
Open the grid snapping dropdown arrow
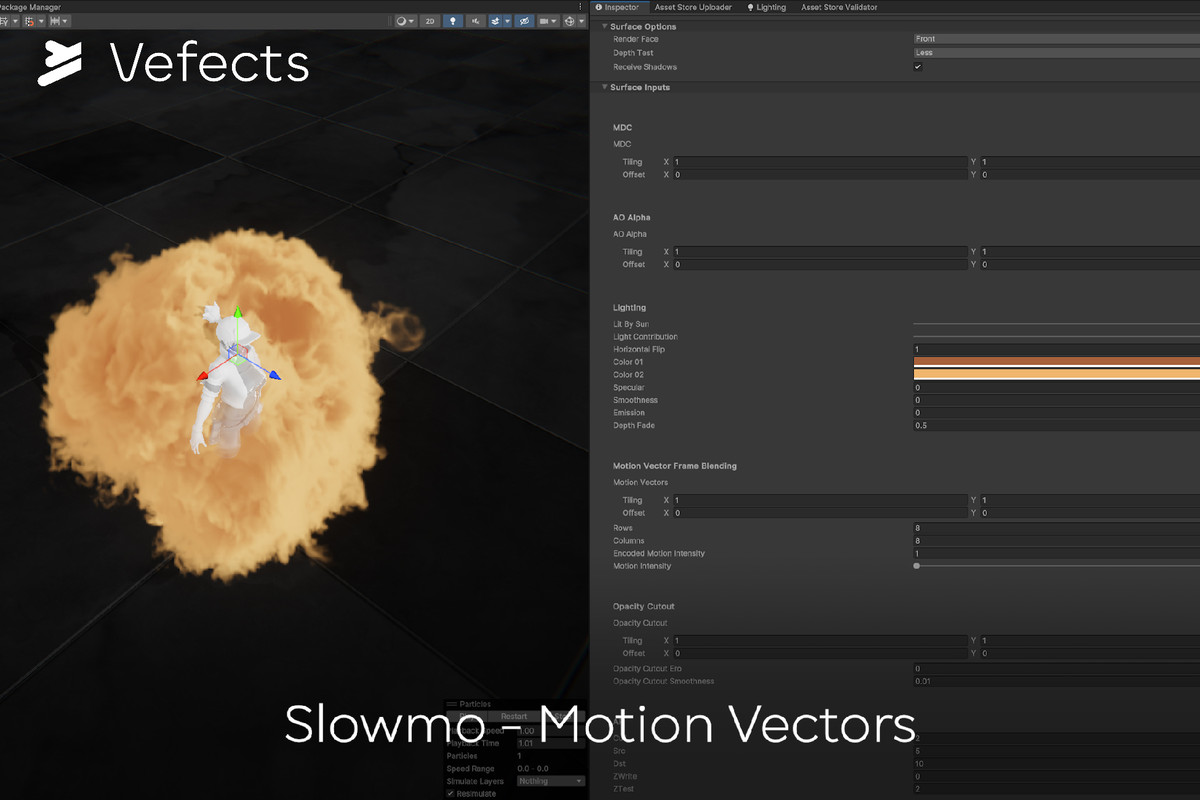click(40, 20)
